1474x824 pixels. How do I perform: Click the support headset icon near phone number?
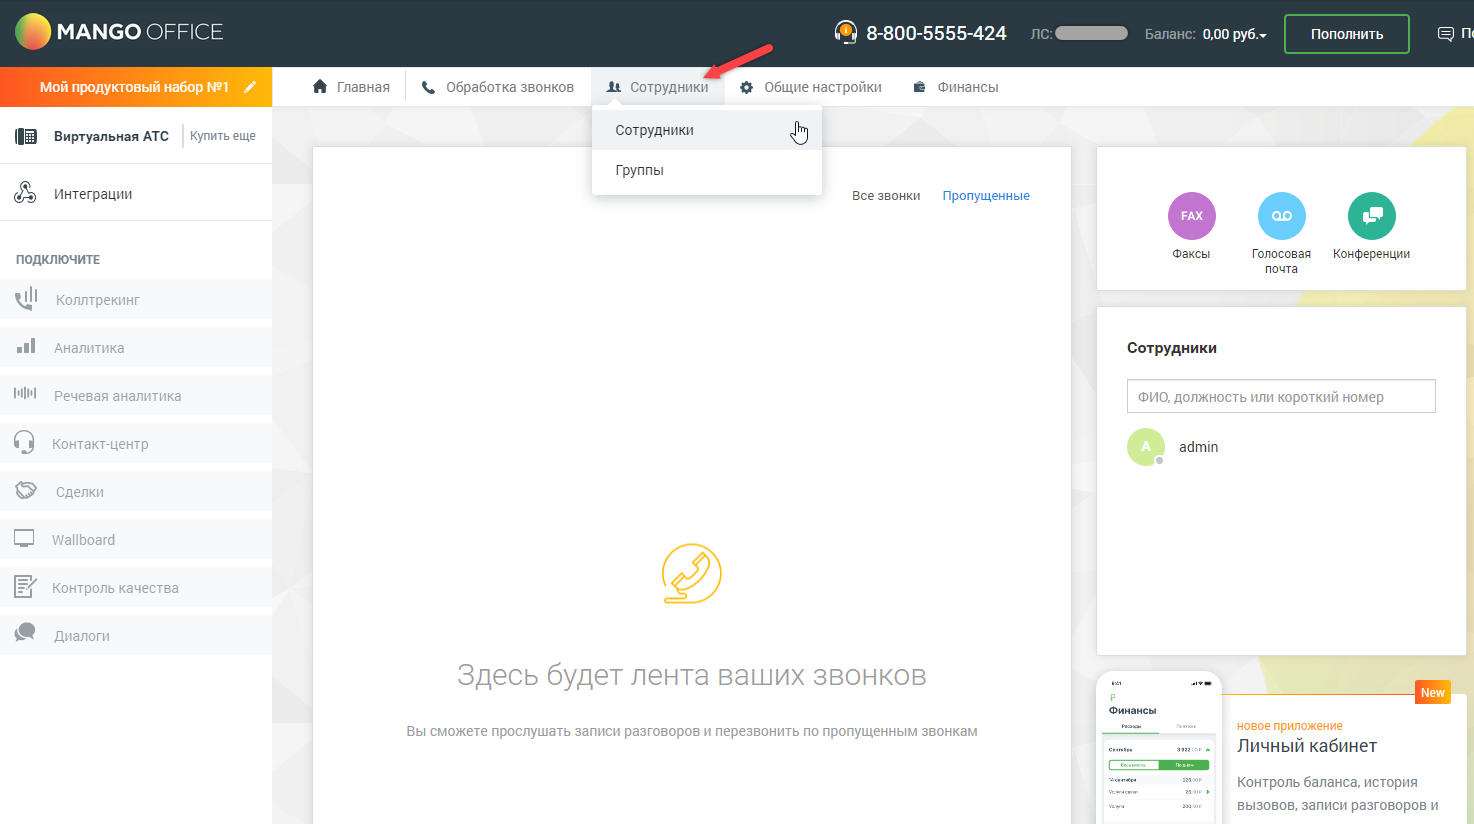point(845,33)
